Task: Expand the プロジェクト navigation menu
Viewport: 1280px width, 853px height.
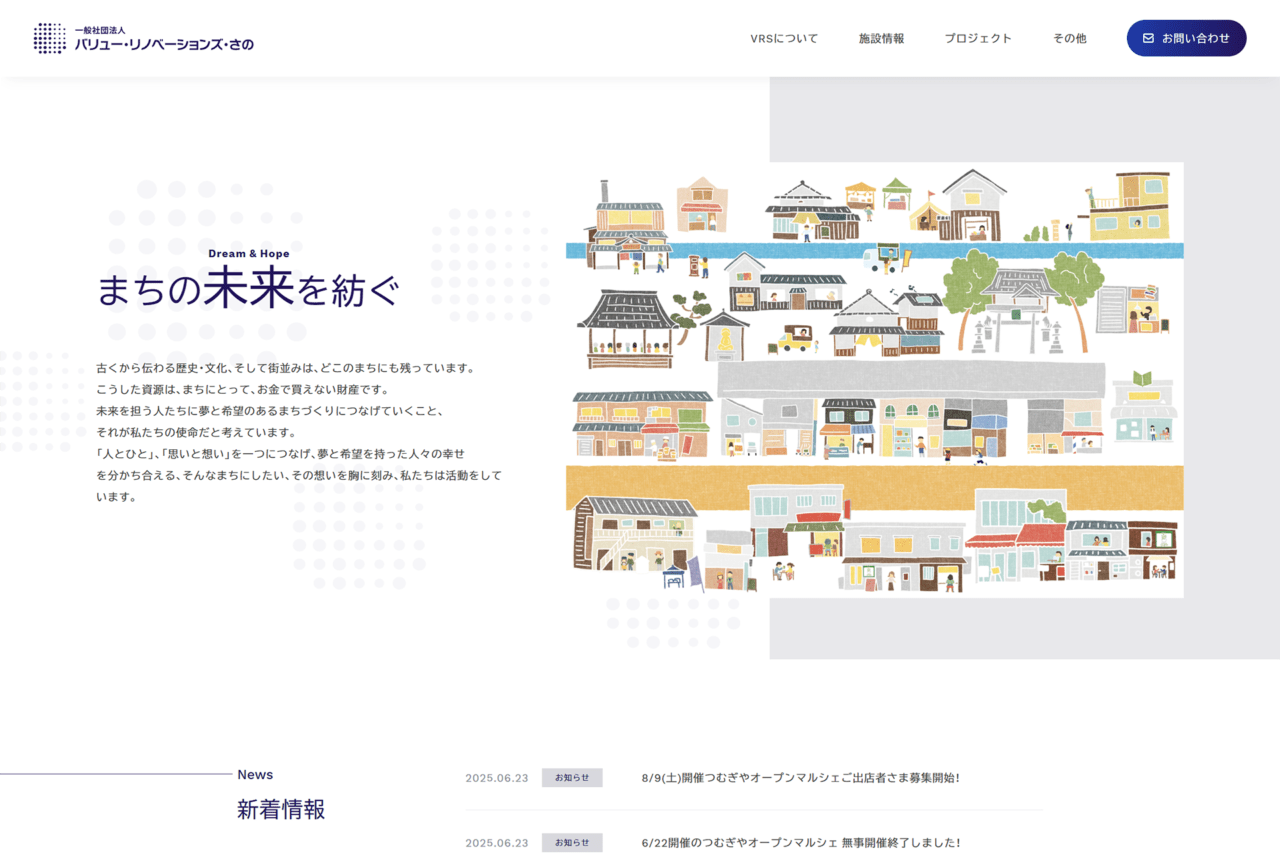Action: (978, 38)
